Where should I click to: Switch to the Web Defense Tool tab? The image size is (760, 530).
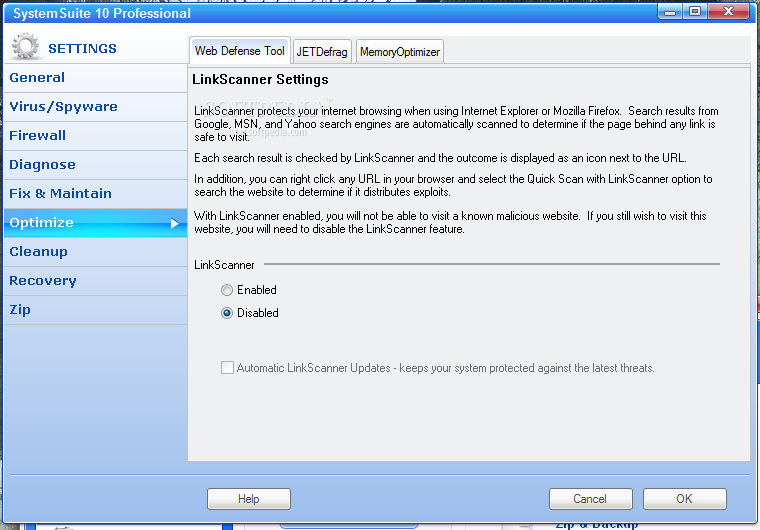pyautogui.click(x=239, y=50)
